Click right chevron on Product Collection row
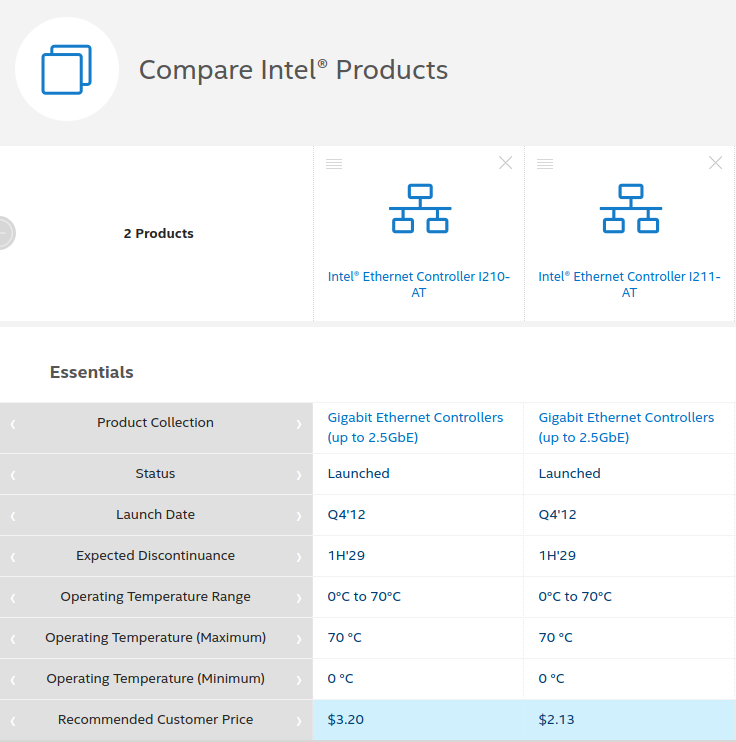Image resolution: width=736 pixels, height=742 pixels. pos(298,424)
